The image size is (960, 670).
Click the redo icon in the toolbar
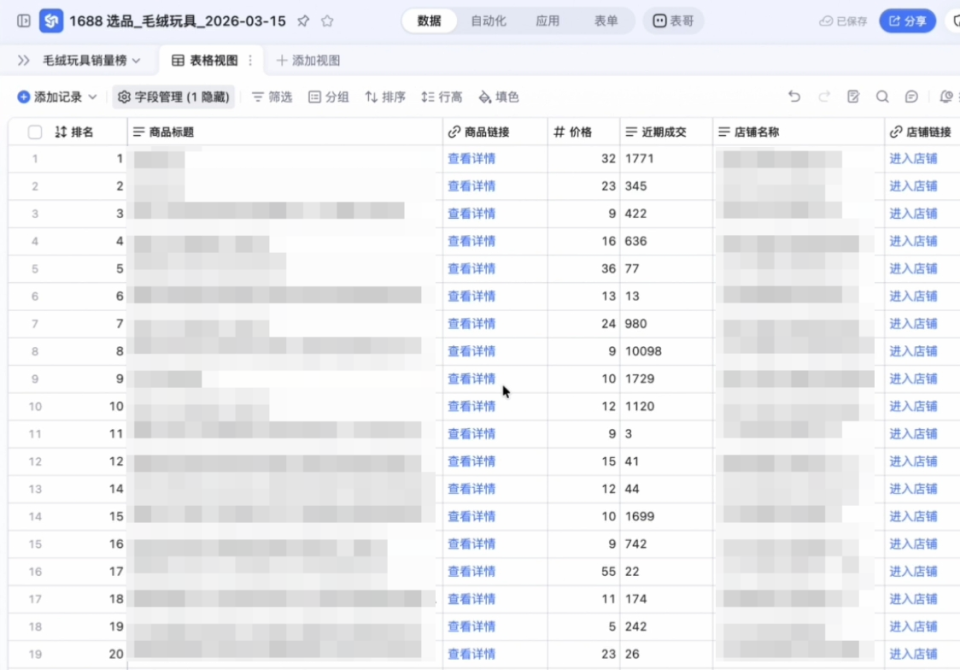tap(823, 97)
